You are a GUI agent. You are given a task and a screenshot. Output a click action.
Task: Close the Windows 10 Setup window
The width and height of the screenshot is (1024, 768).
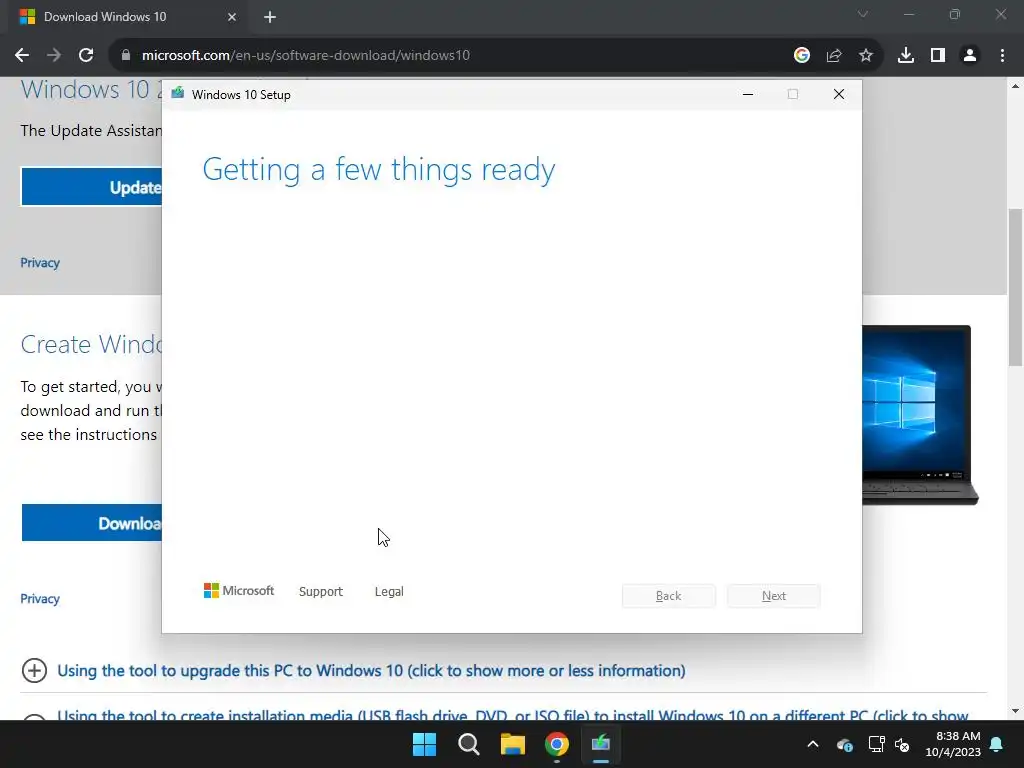tap(839, 95)
